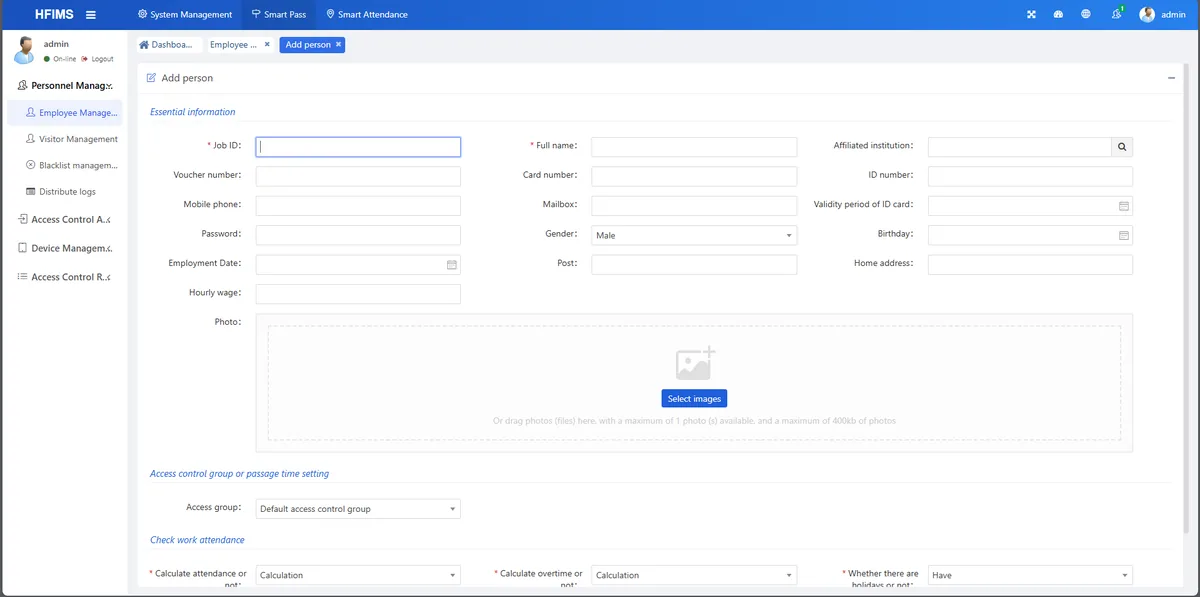The height and width of the screenshot is (597, 1200).
Task: Expand Access Control R. section in sidebar
Action: tap(65, 277)
